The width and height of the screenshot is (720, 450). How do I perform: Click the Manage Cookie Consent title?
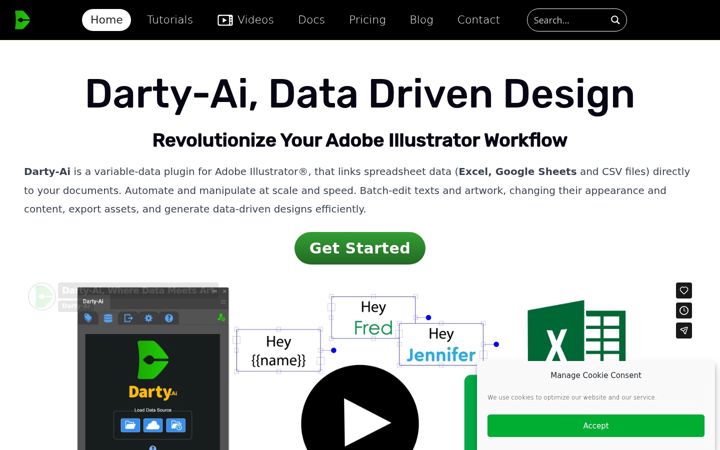(596, 375)
